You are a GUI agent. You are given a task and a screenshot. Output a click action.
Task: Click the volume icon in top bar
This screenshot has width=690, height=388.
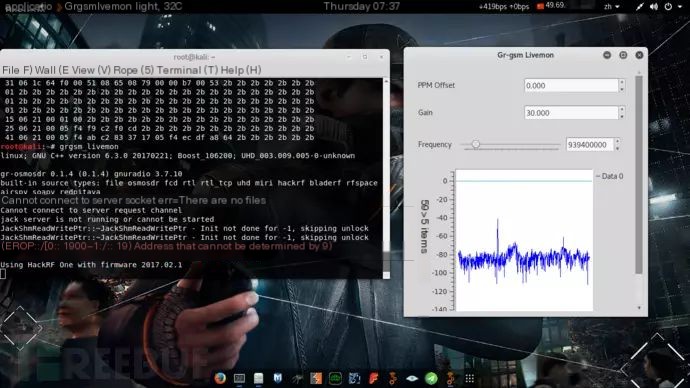[x=654, y=6]
